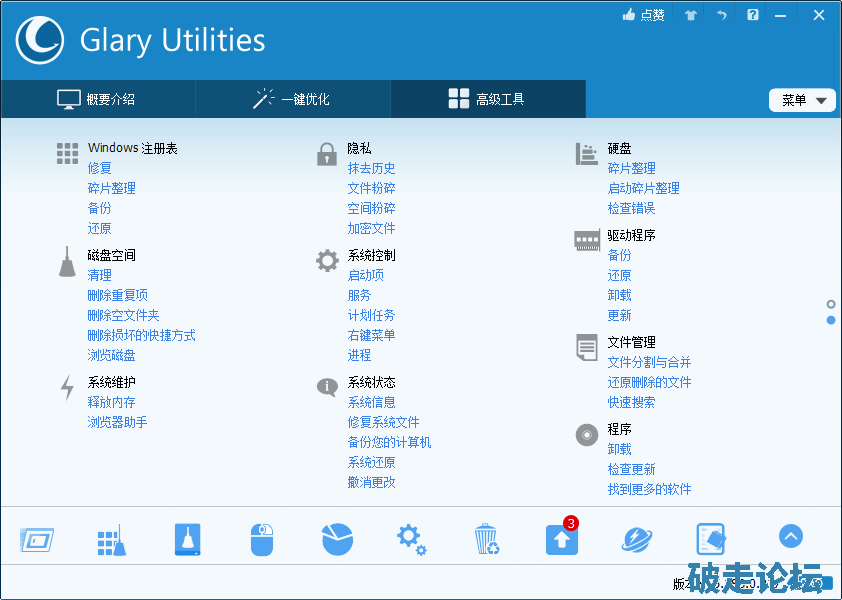Click the t-shirt skin icon in title bar
The height and width of the screenshot is (600, 842).
(690, 15)
